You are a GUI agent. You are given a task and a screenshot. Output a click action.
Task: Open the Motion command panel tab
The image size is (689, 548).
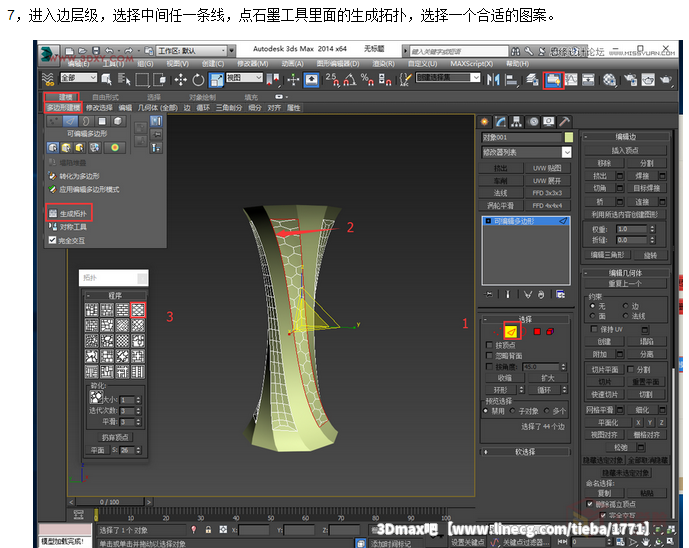point(533,122)
